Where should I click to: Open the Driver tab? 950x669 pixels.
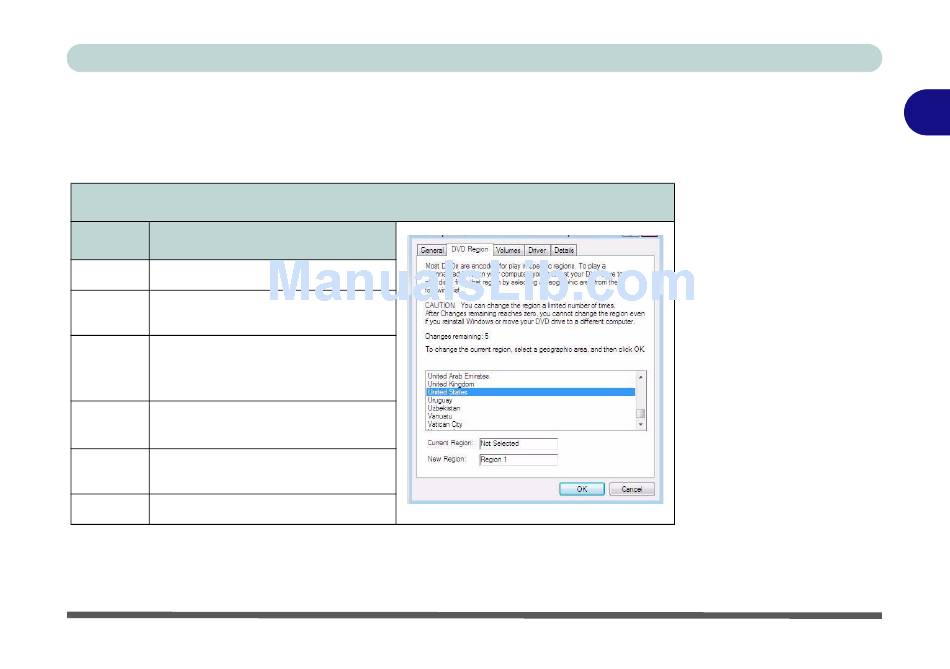point(537,250)
